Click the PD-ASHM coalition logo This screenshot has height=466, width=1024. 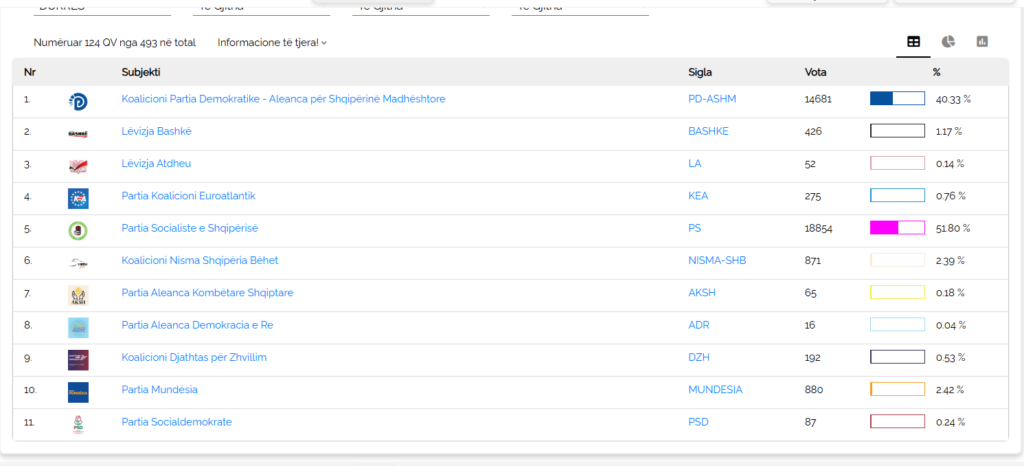78,100
